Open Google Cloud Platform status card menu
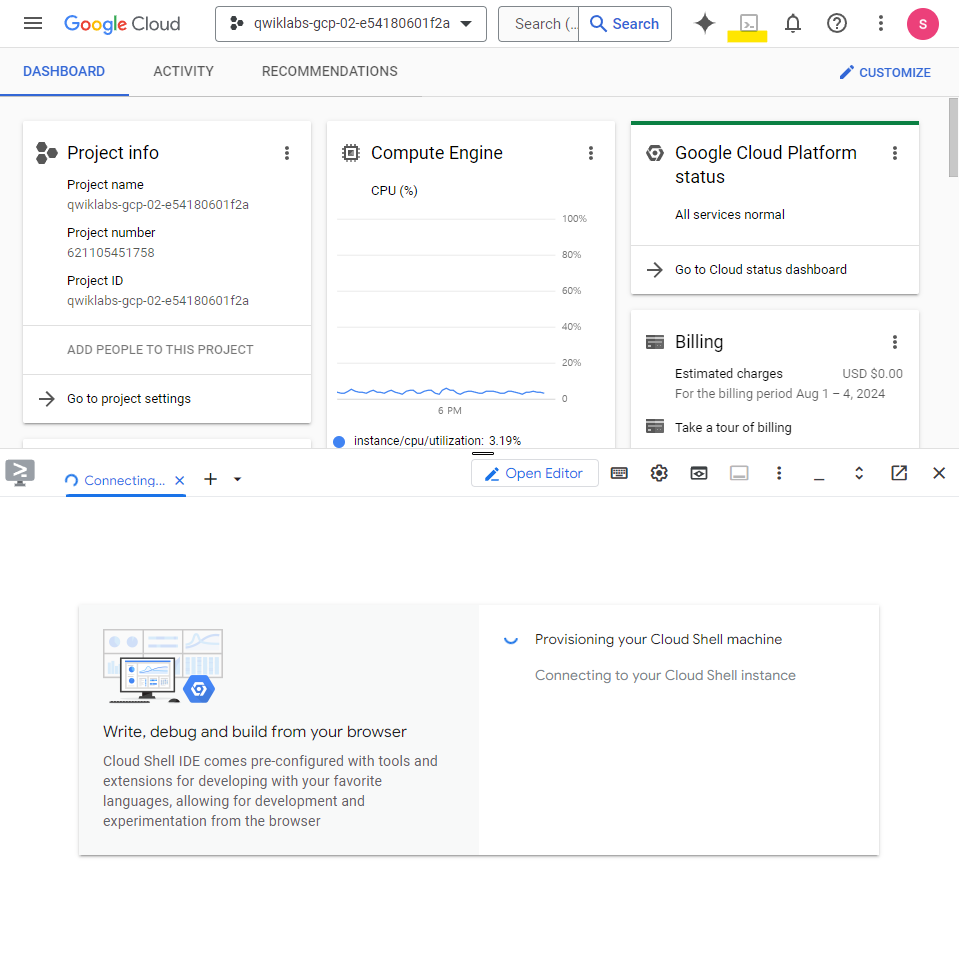The width and height of the screenshot is (959, 957). (895, 153)
